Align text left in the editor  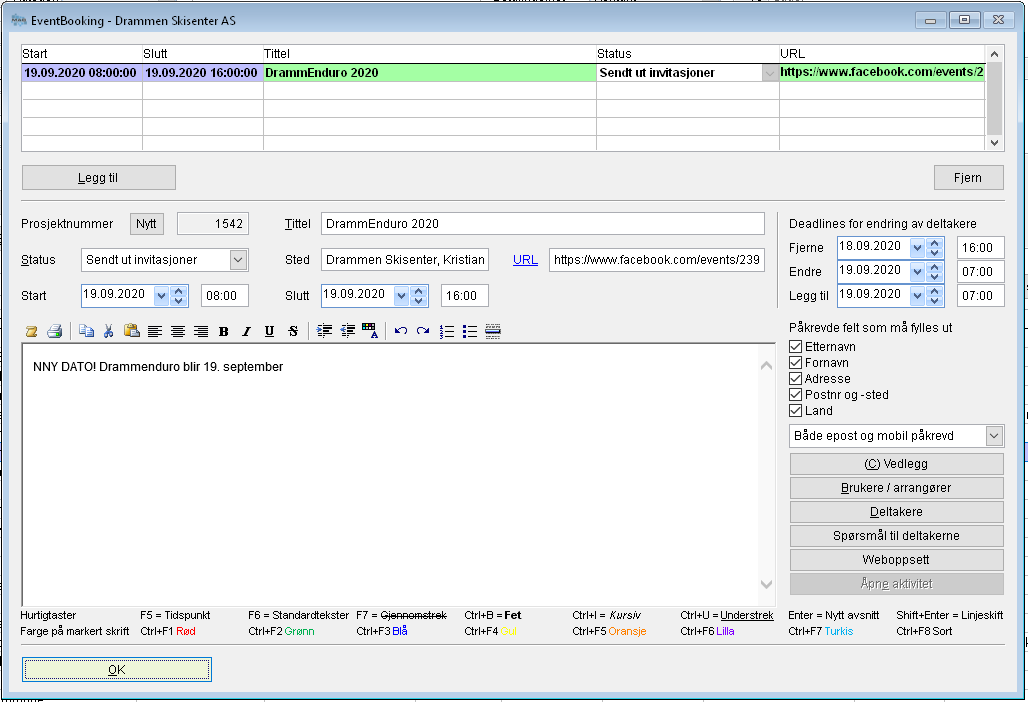[x=155, y=332]
